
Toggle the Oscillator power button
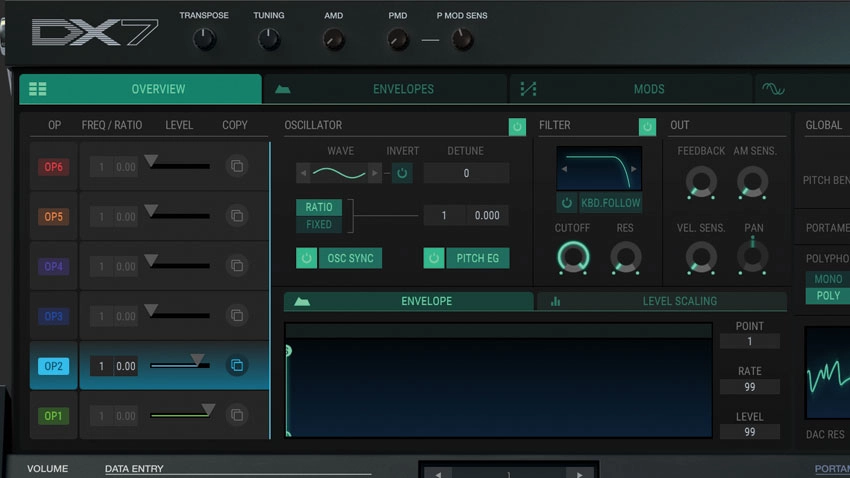pos(517,127)
